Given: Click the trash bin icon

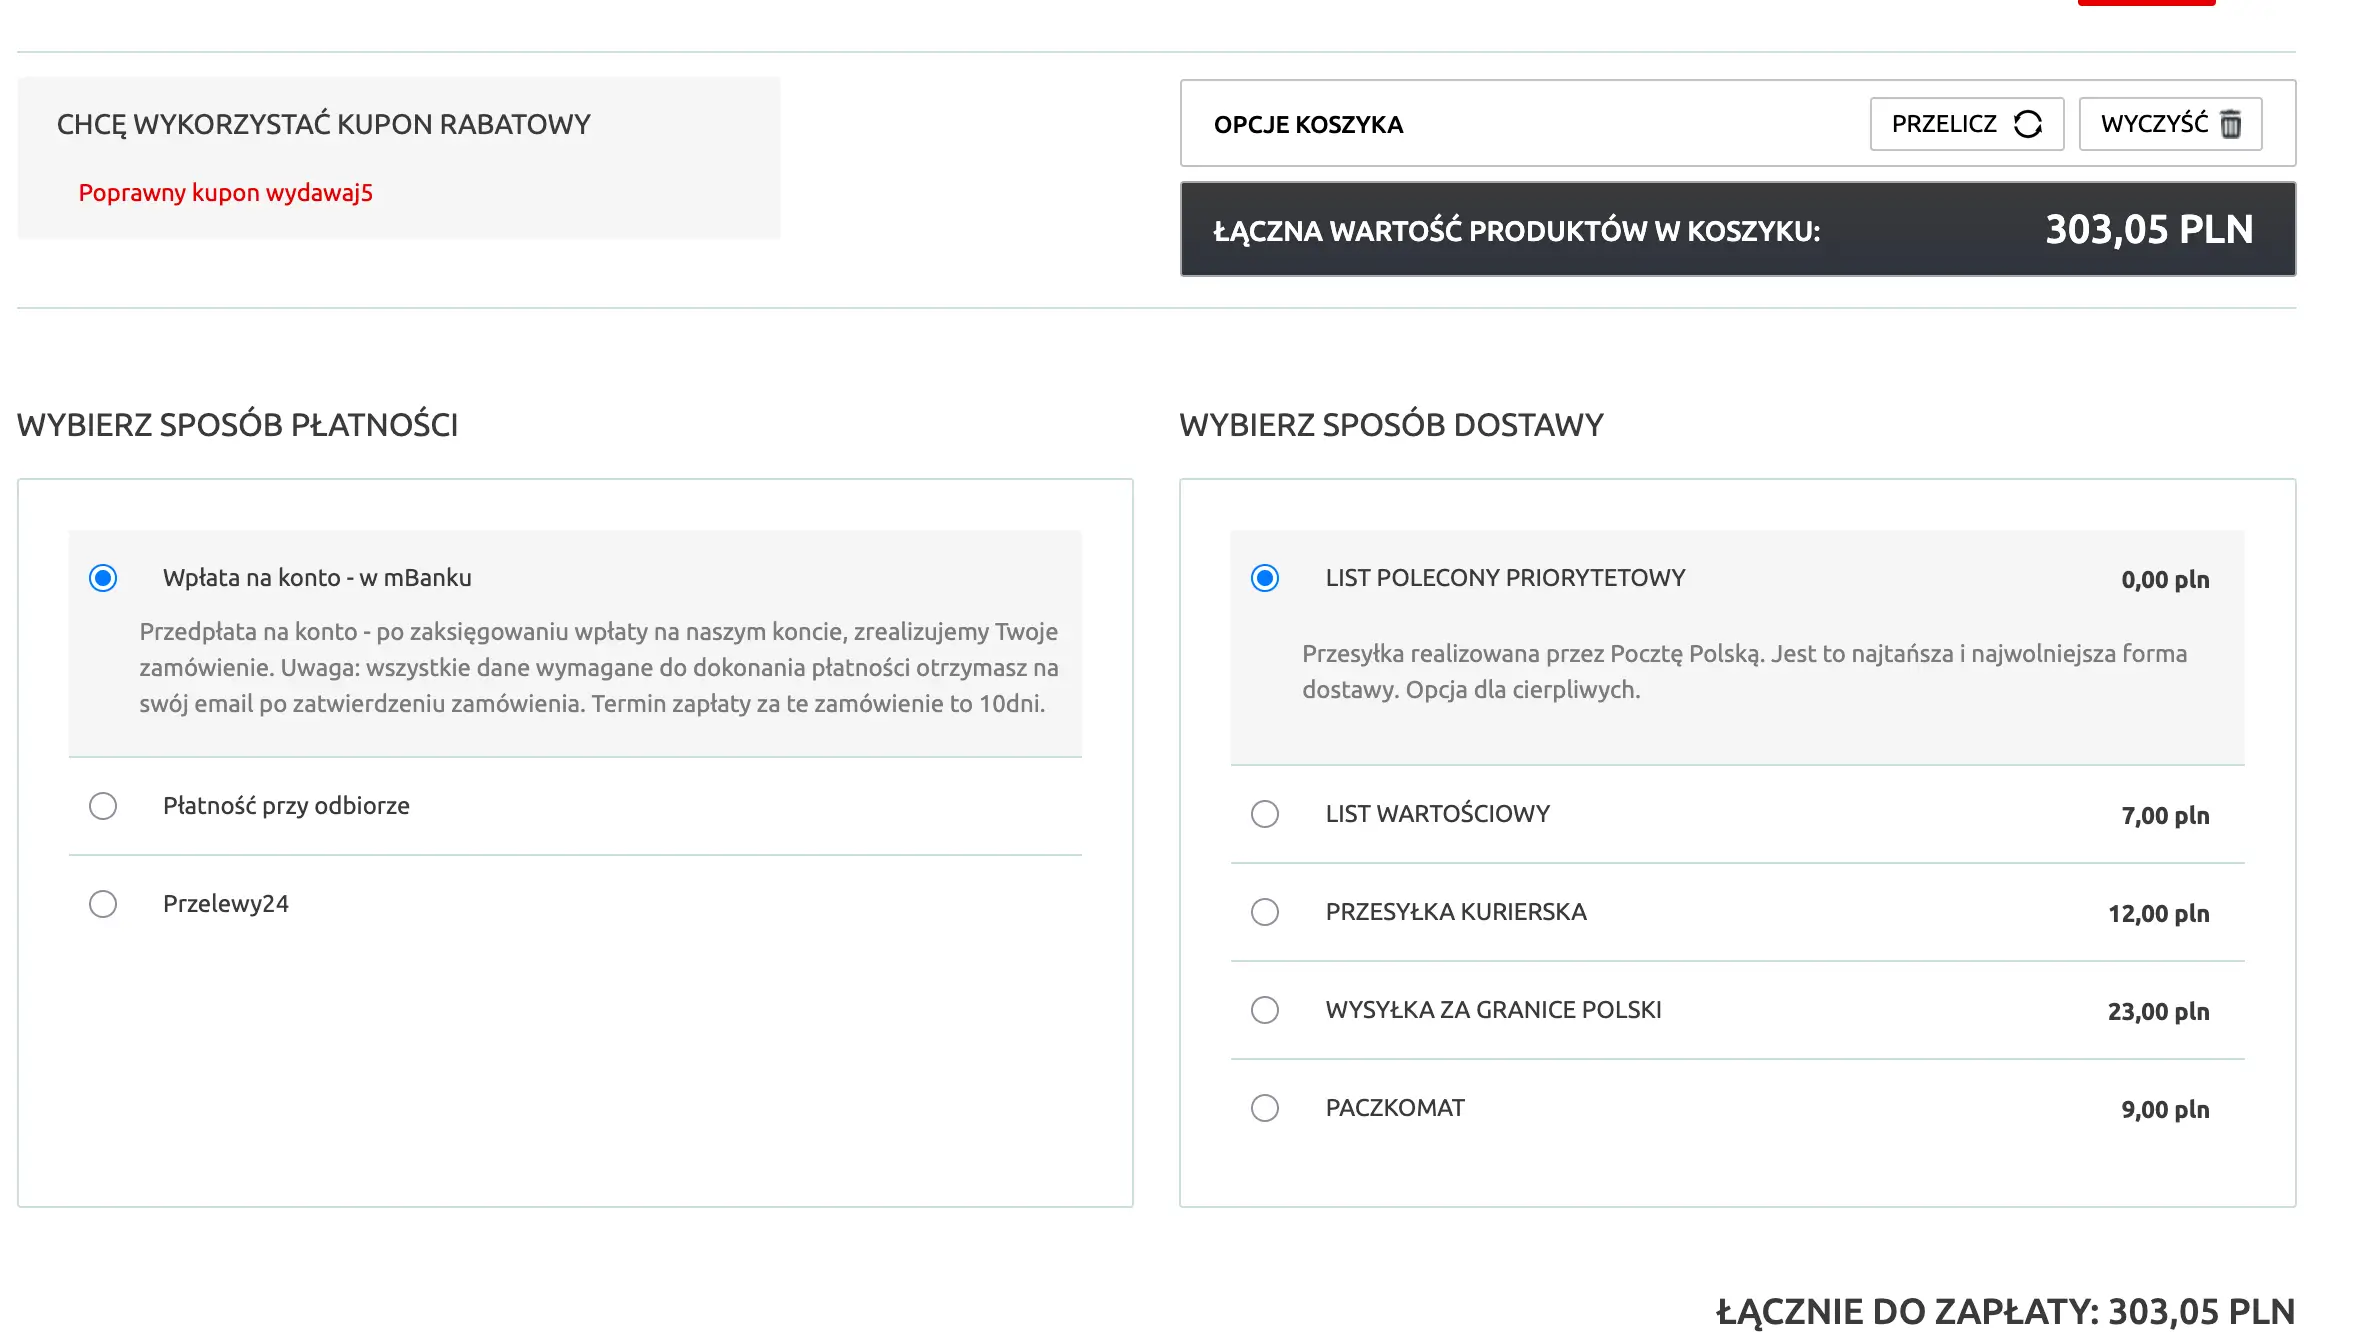Looking at the screenshot, I should pos(2230,124).
